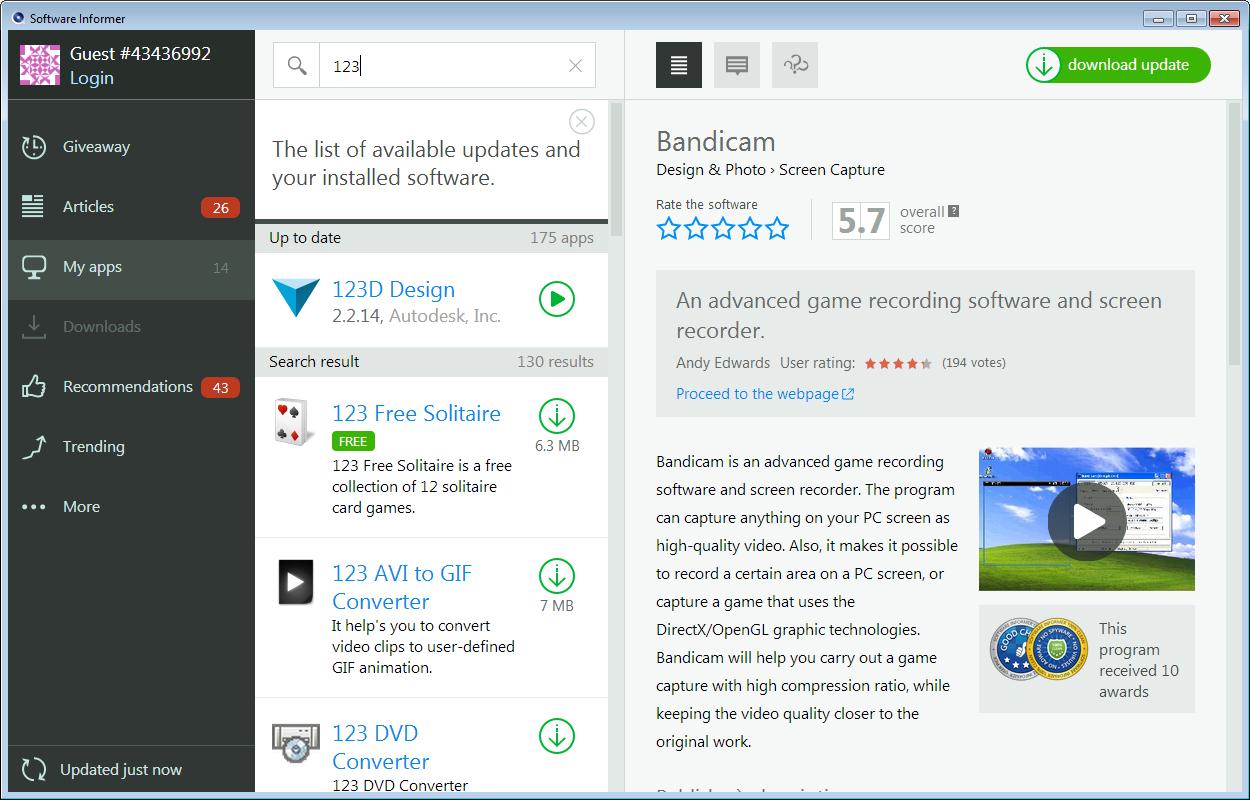
Task: Download 123 Free Solitaire via arrow icon
Action: tap(557, 415)
